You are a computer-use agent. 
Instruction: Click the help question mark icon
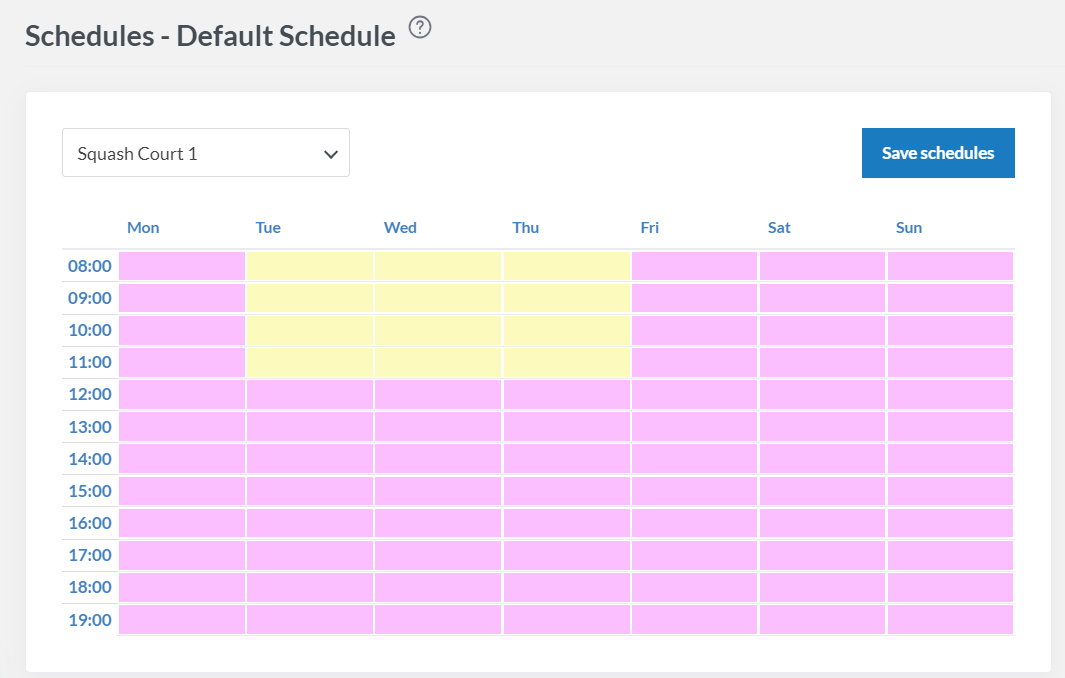click(x=421, y=29)
